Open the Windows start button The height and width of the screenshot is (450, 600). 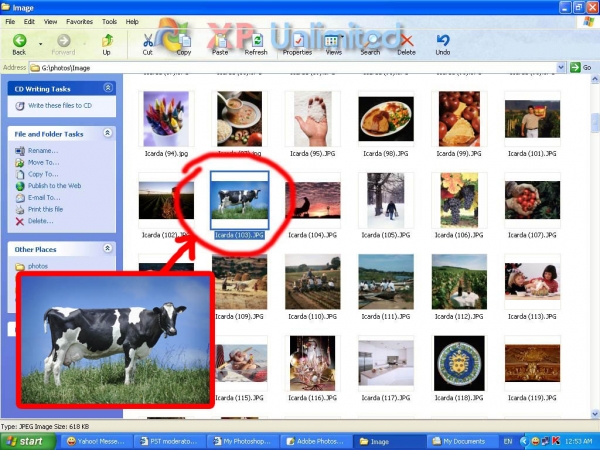[28, 442]
